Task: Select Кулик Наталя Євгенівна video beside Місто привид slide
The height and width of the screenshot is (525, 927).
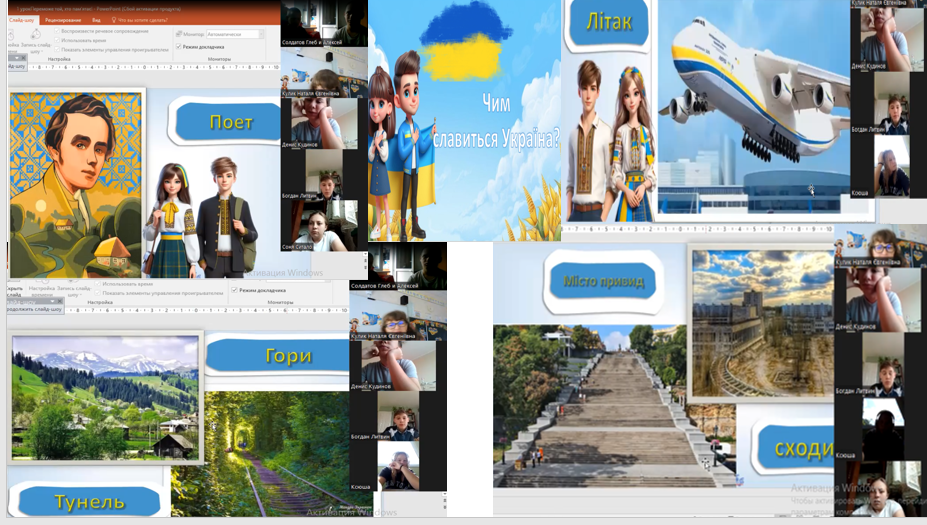Action: (x=881, y=245)
